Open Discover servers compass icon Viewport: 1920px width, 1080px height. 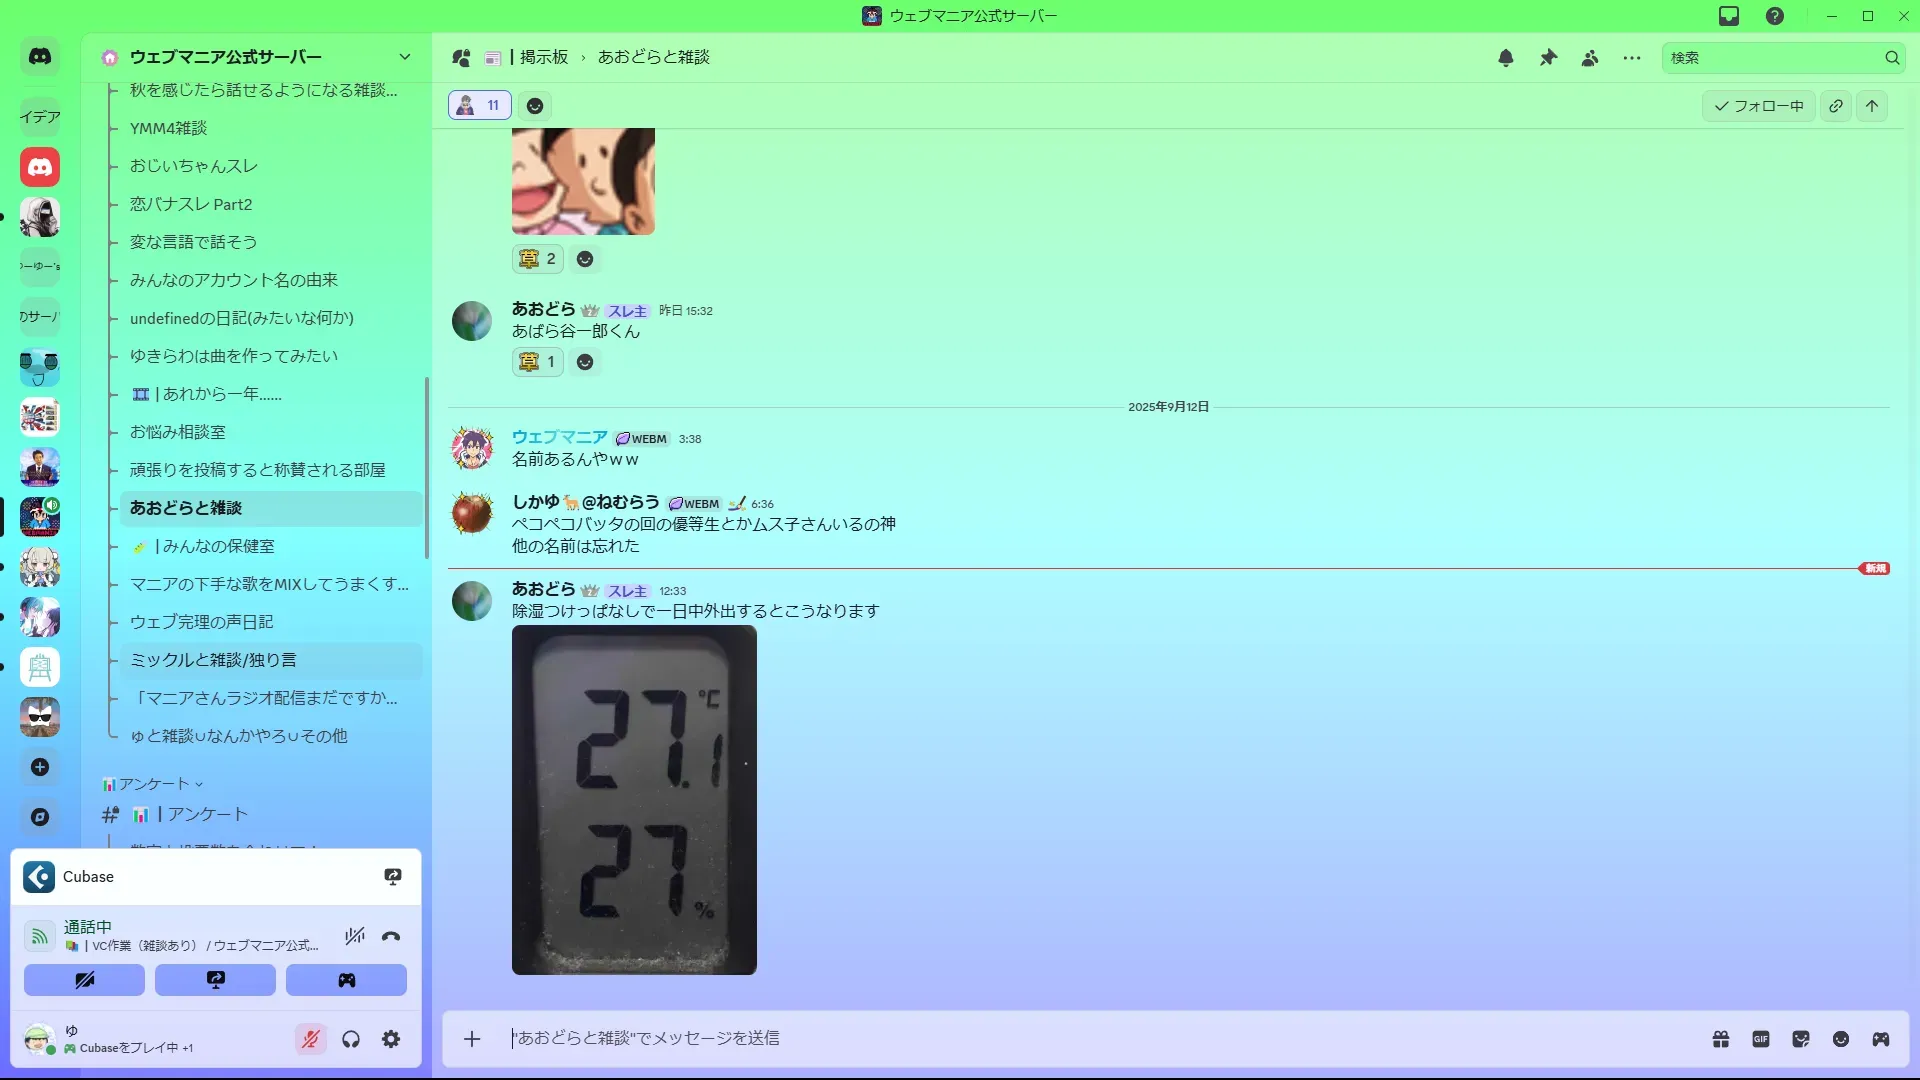[40, 817]
